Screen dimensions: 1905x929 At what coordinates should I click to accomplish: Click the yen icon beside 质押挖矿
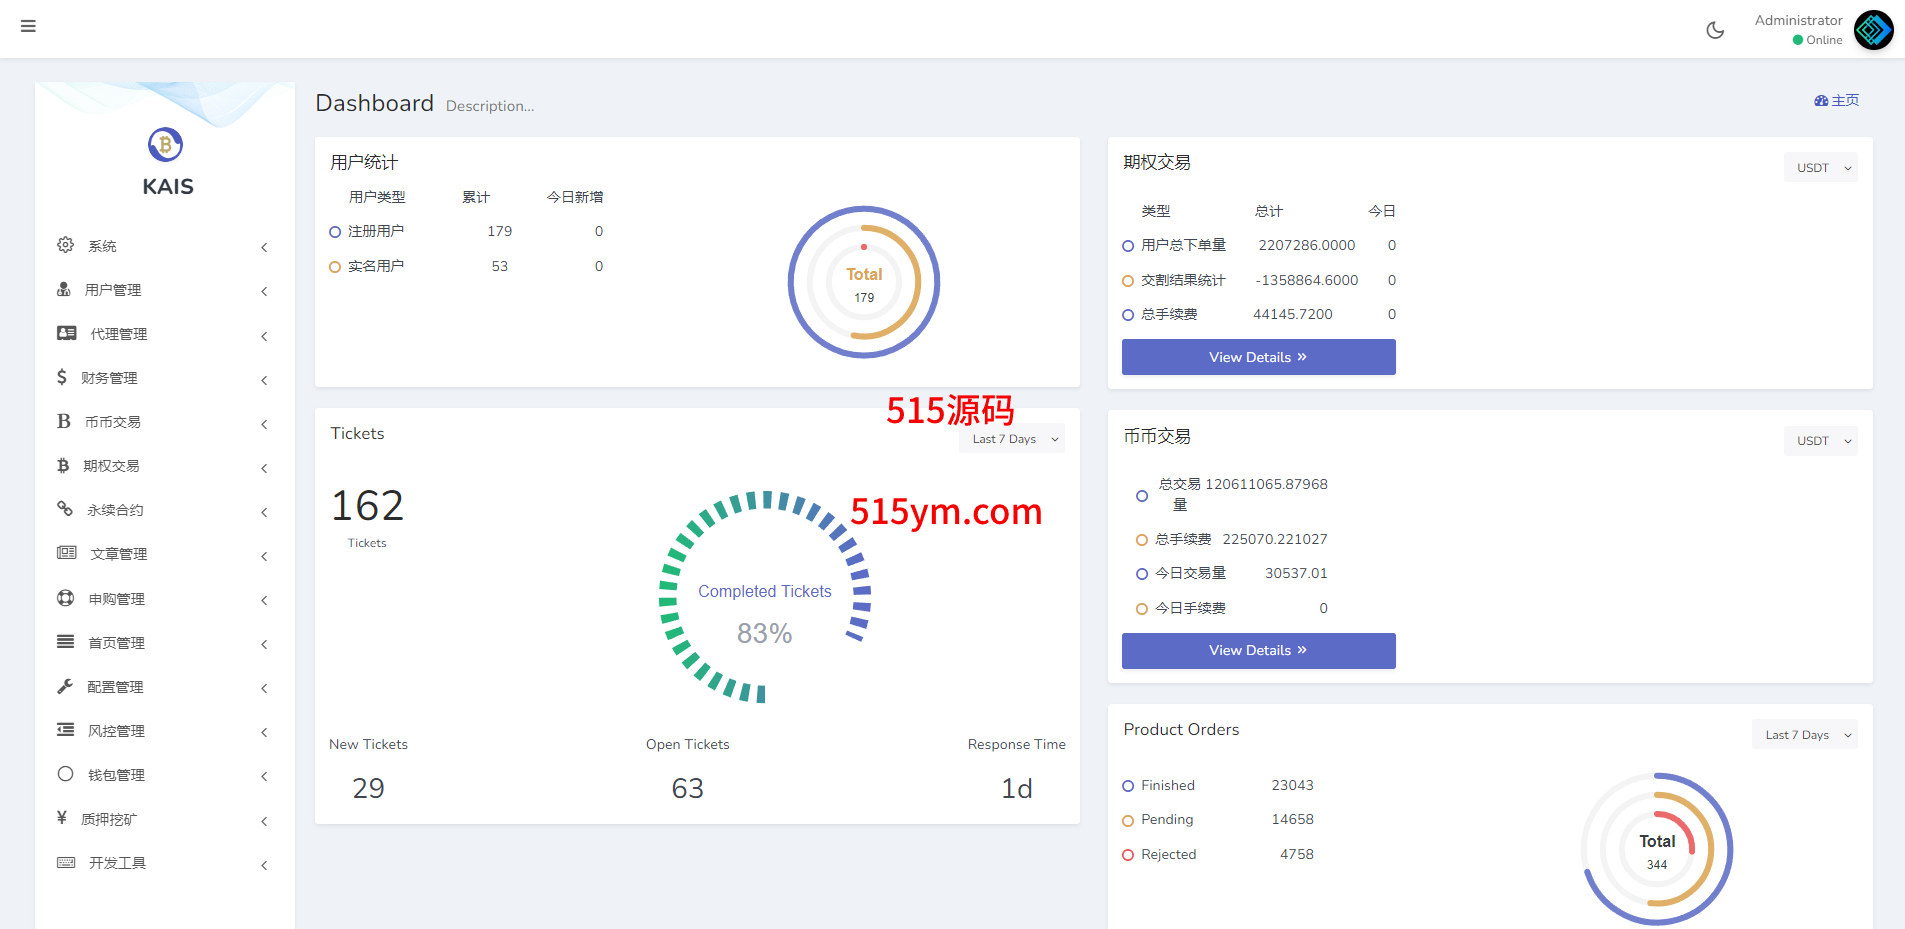point(62,818)
